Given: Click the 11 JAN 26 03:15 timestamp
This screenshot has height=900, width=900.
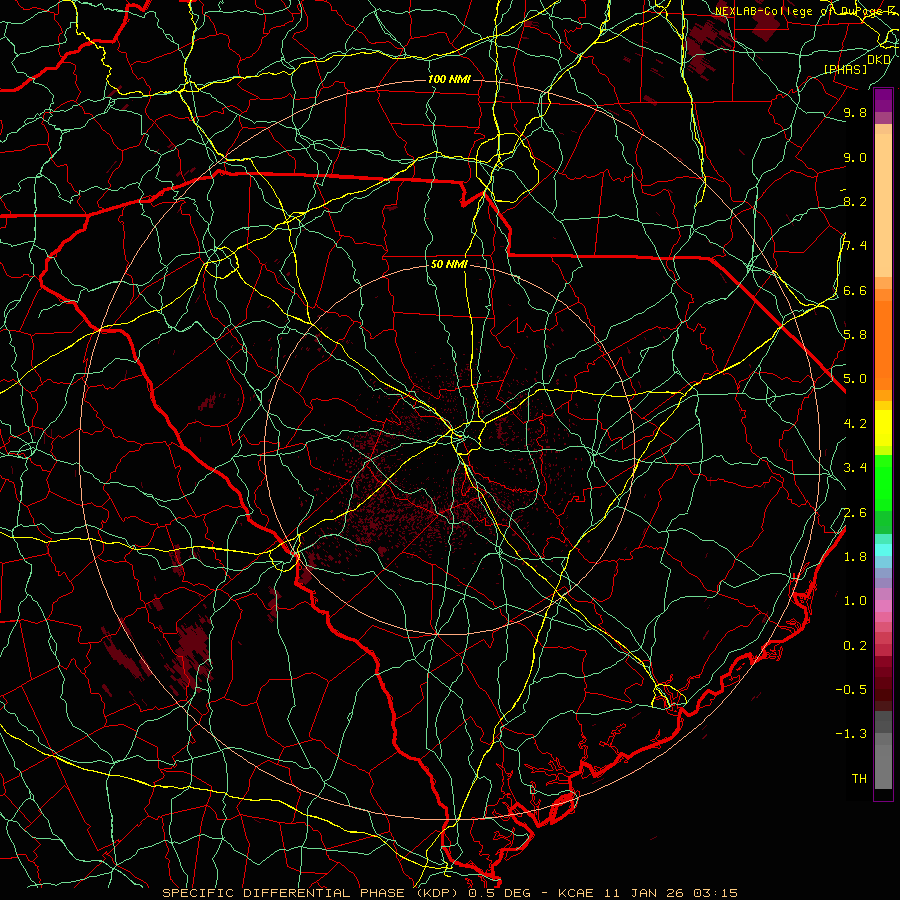Looking at the screenshot, I should coord(670,893).
